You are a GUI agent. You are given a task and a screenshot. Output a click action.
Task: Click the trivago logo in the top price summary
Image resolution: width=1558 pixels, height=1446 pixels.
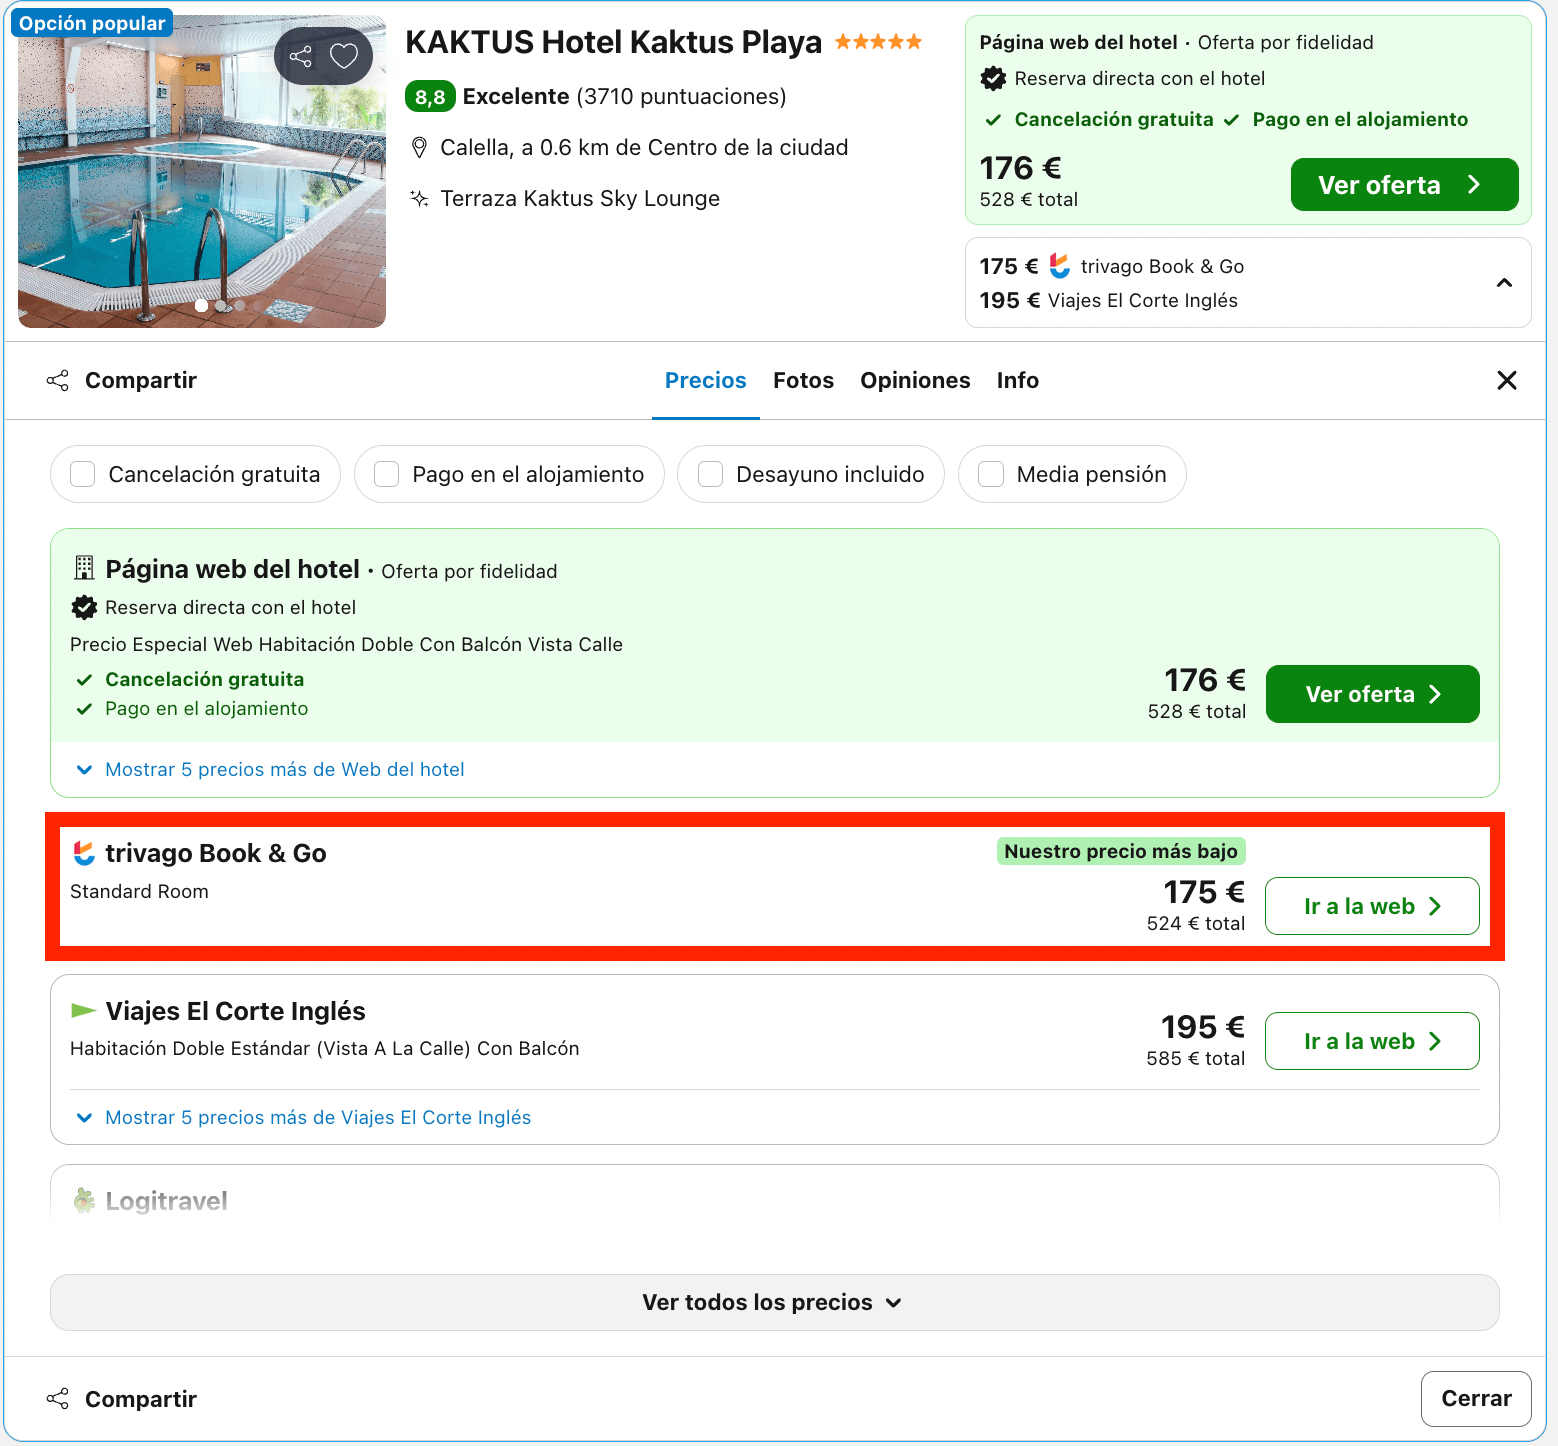pyautogui.click(x=1060, y=266)
